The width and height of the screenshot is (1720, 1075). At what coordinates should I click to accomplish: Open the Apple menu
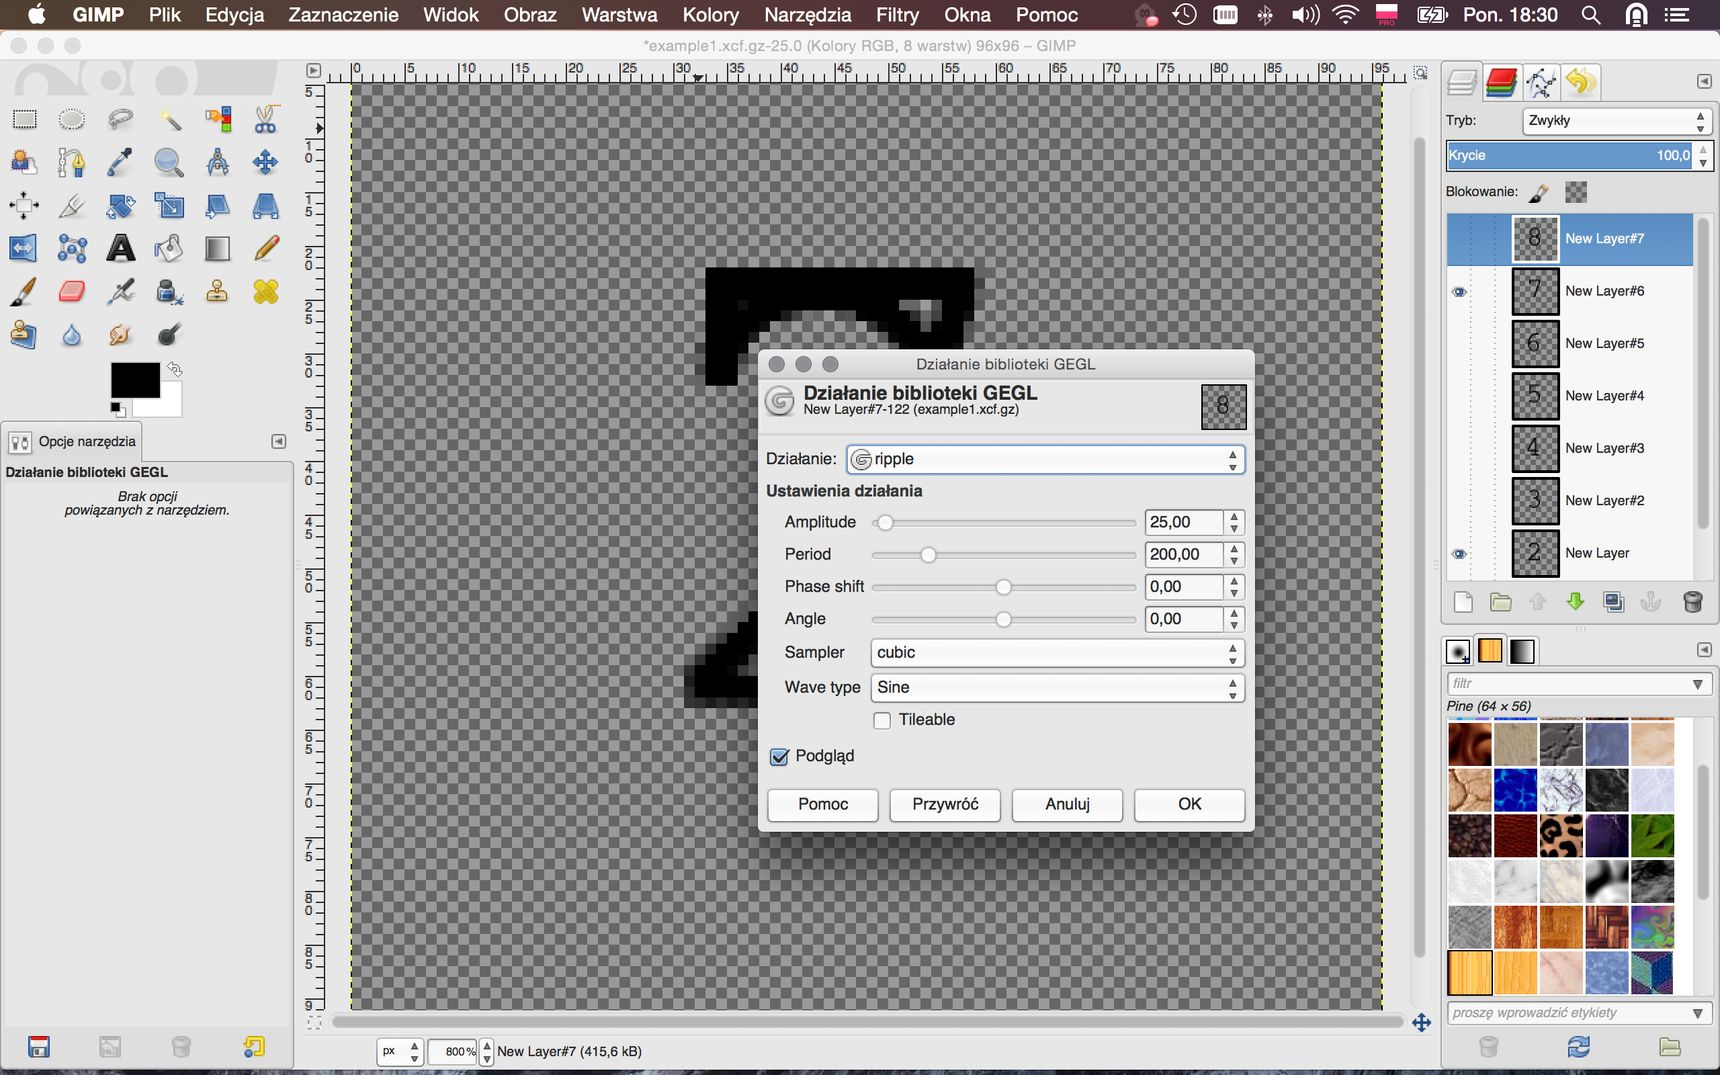click(x=37, y=15)
